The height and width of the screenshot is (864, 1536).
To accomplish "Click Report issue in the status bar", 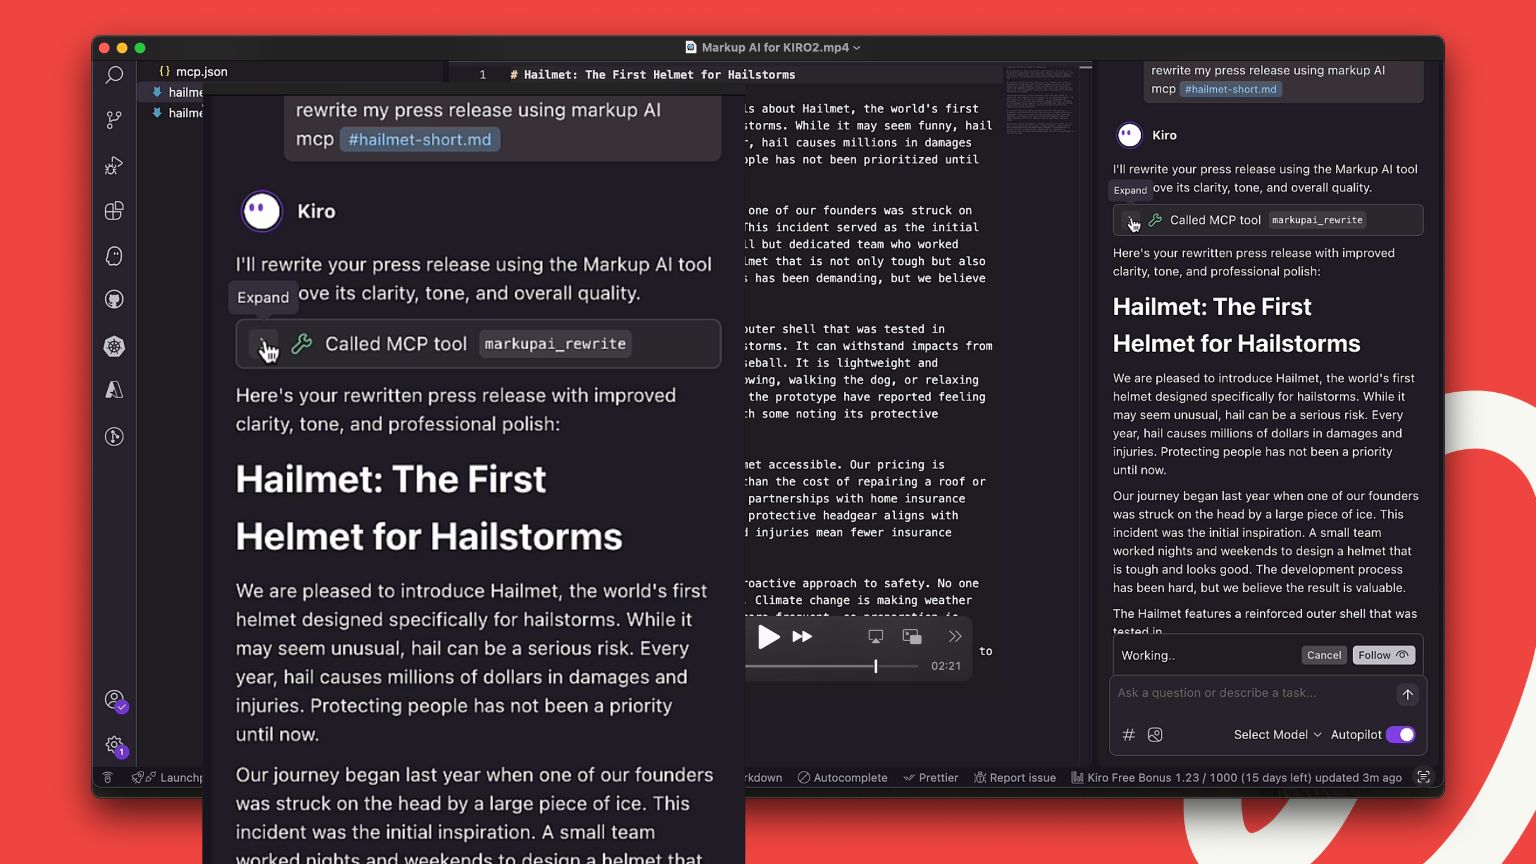I will tap(1015, 777).
